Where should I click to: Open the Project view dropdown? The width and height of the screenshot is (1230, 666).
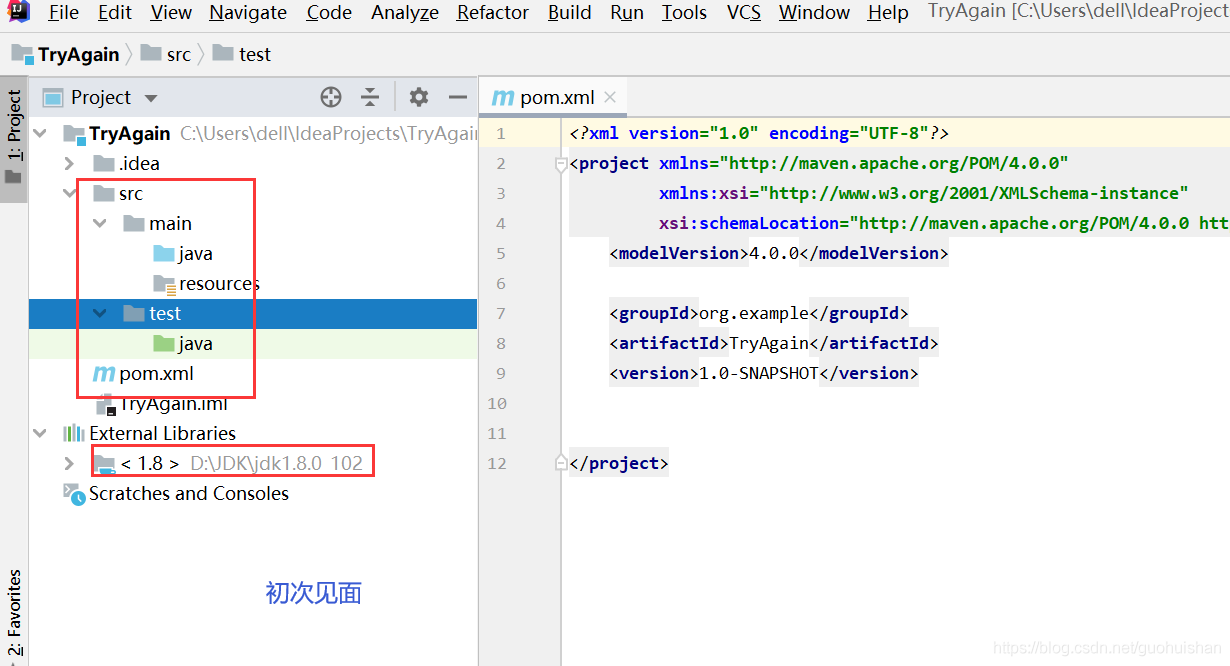151,98
